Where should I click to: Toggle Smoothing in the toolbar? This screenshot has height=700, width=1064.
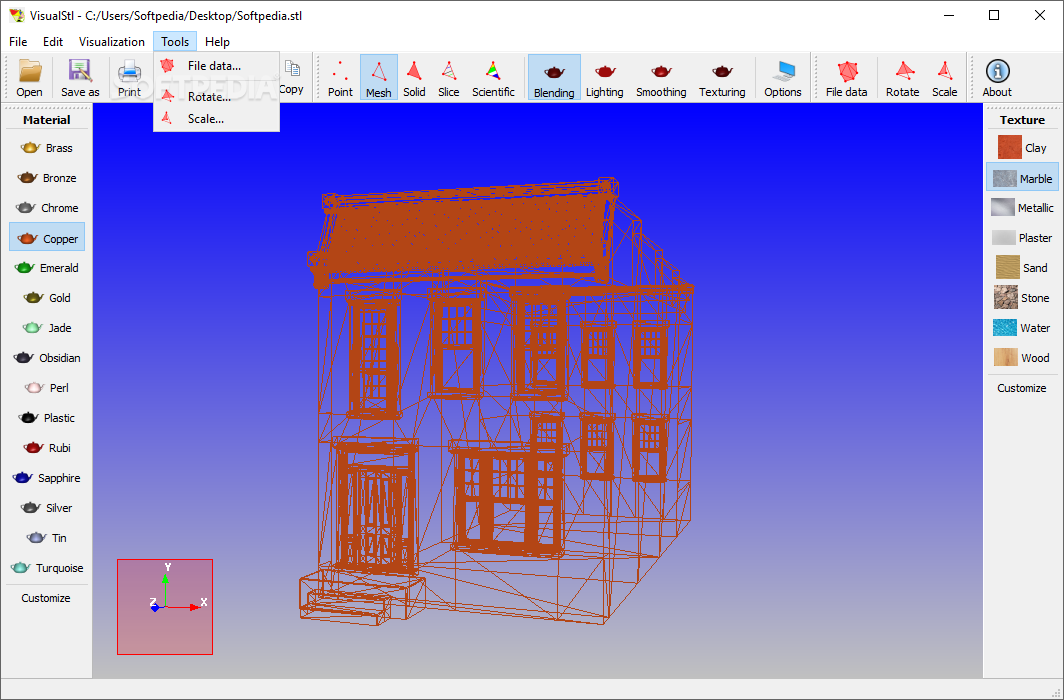point(661,77)
